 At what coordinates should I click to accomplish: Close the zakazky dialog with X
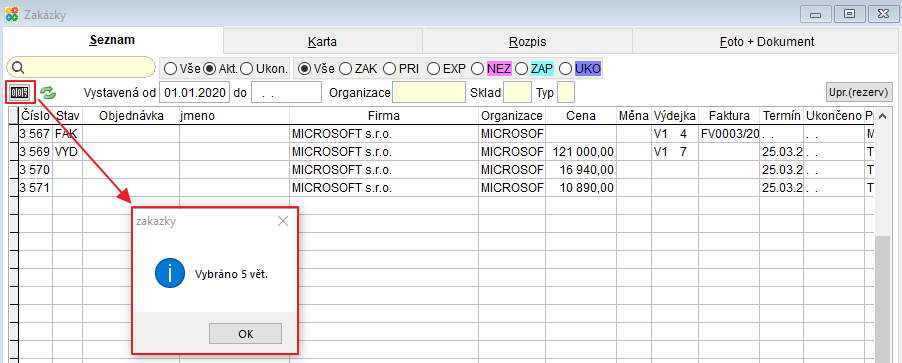[282, 221]
